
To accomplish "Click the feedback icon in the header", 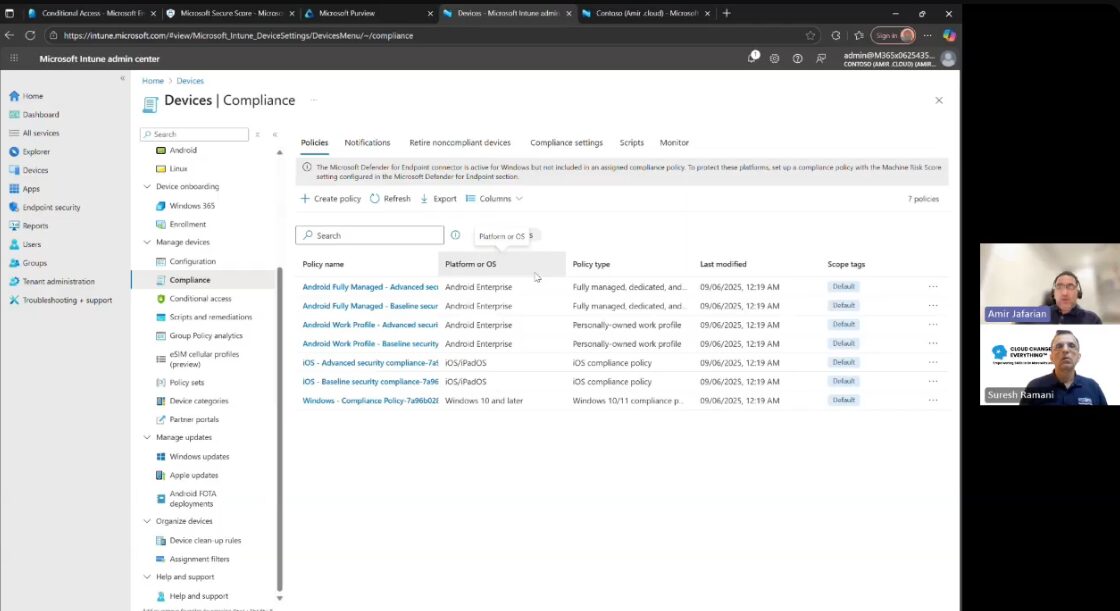I will (x=821, y=59).
